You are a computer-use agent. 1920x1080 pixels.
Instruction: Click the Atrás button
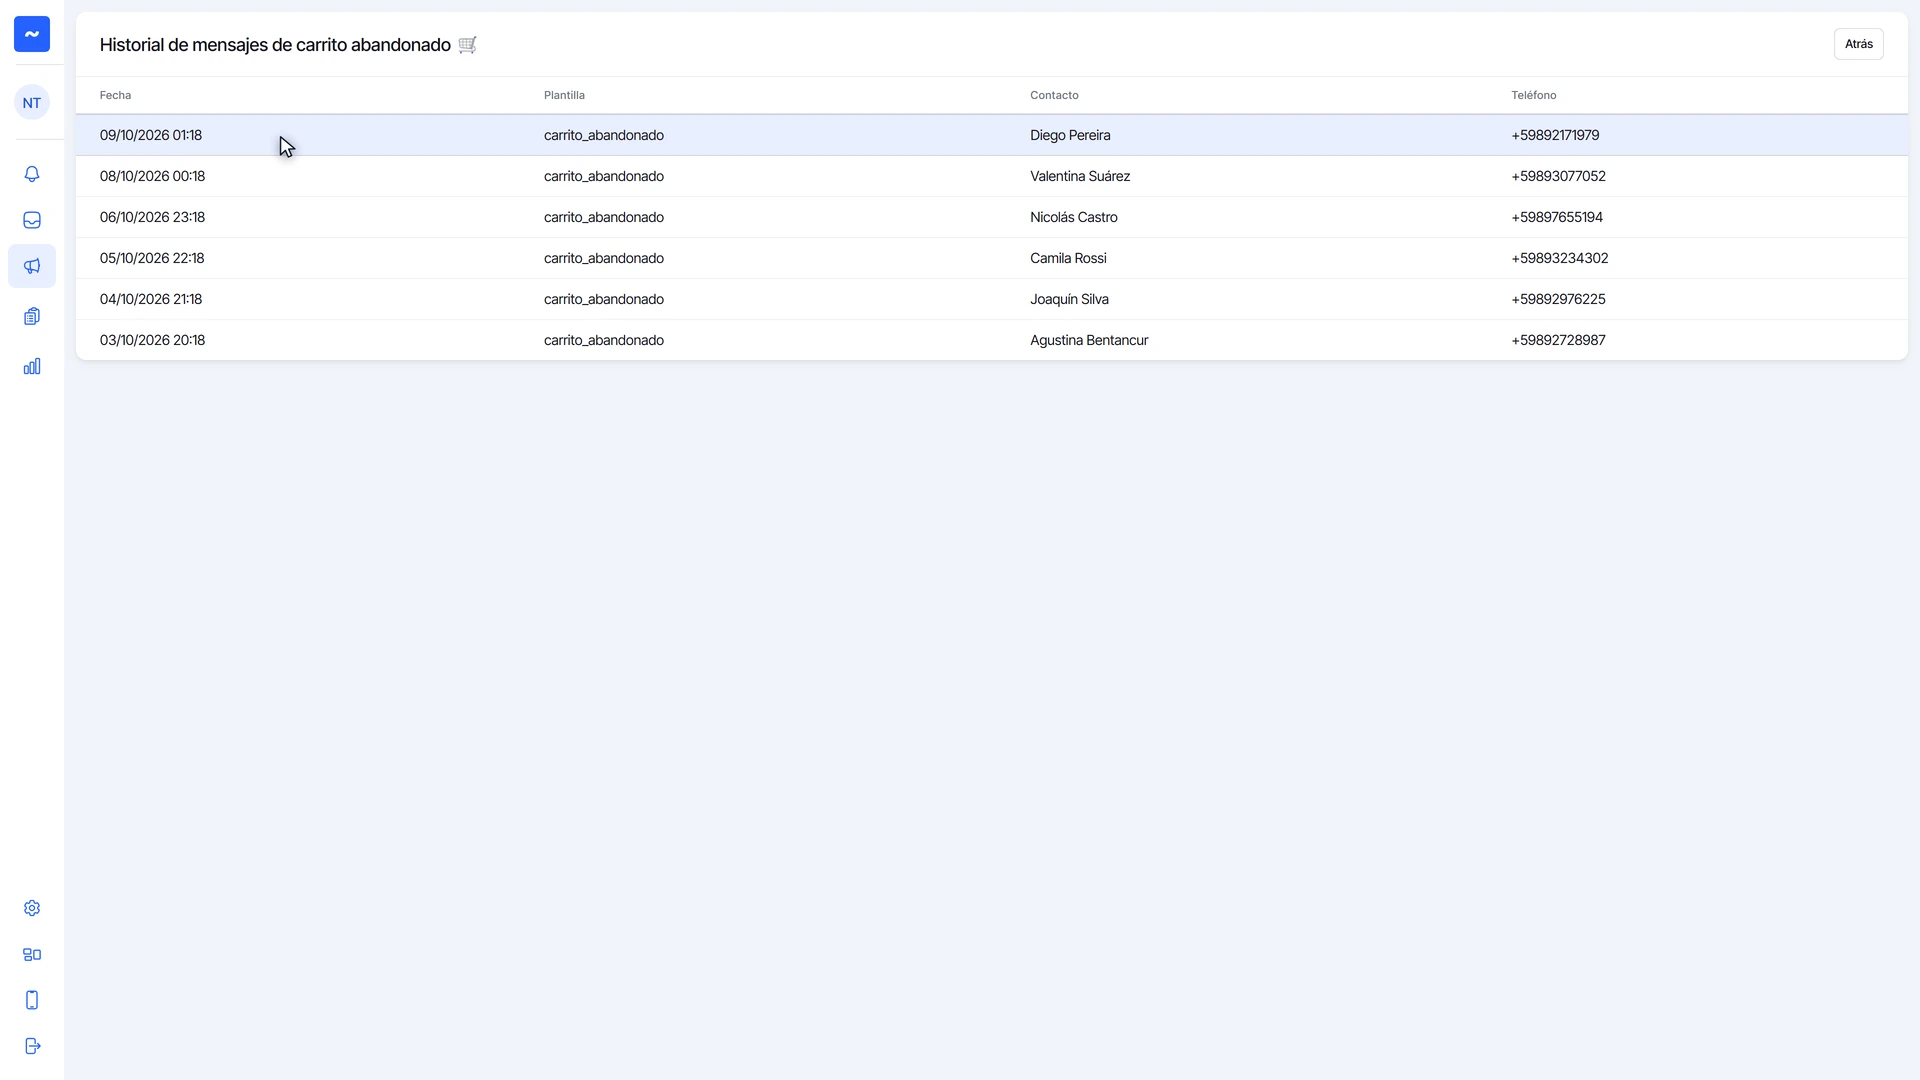[1858, 44]
